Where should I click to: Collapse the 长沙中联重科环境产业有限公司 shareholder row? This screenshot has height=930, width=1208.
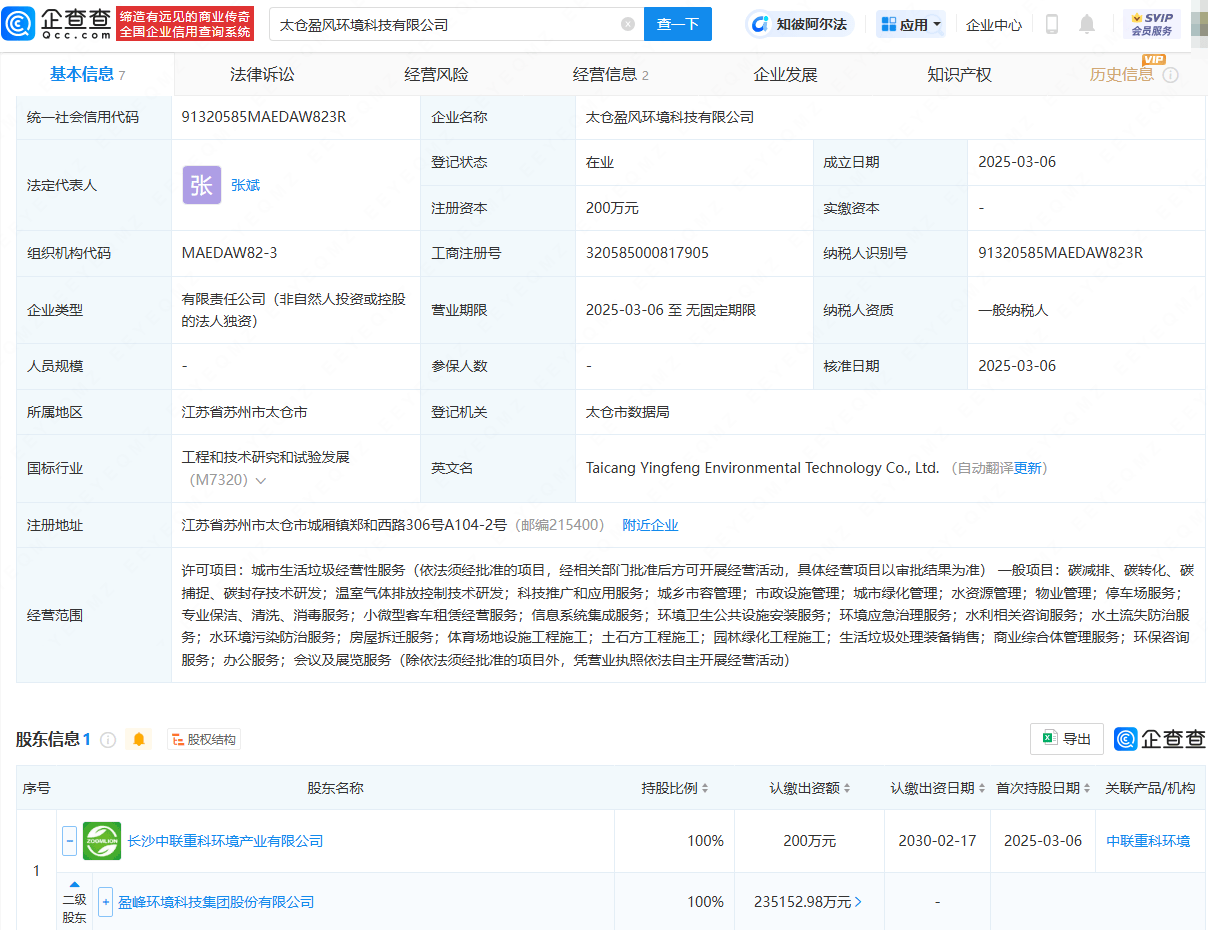(70, 841)
